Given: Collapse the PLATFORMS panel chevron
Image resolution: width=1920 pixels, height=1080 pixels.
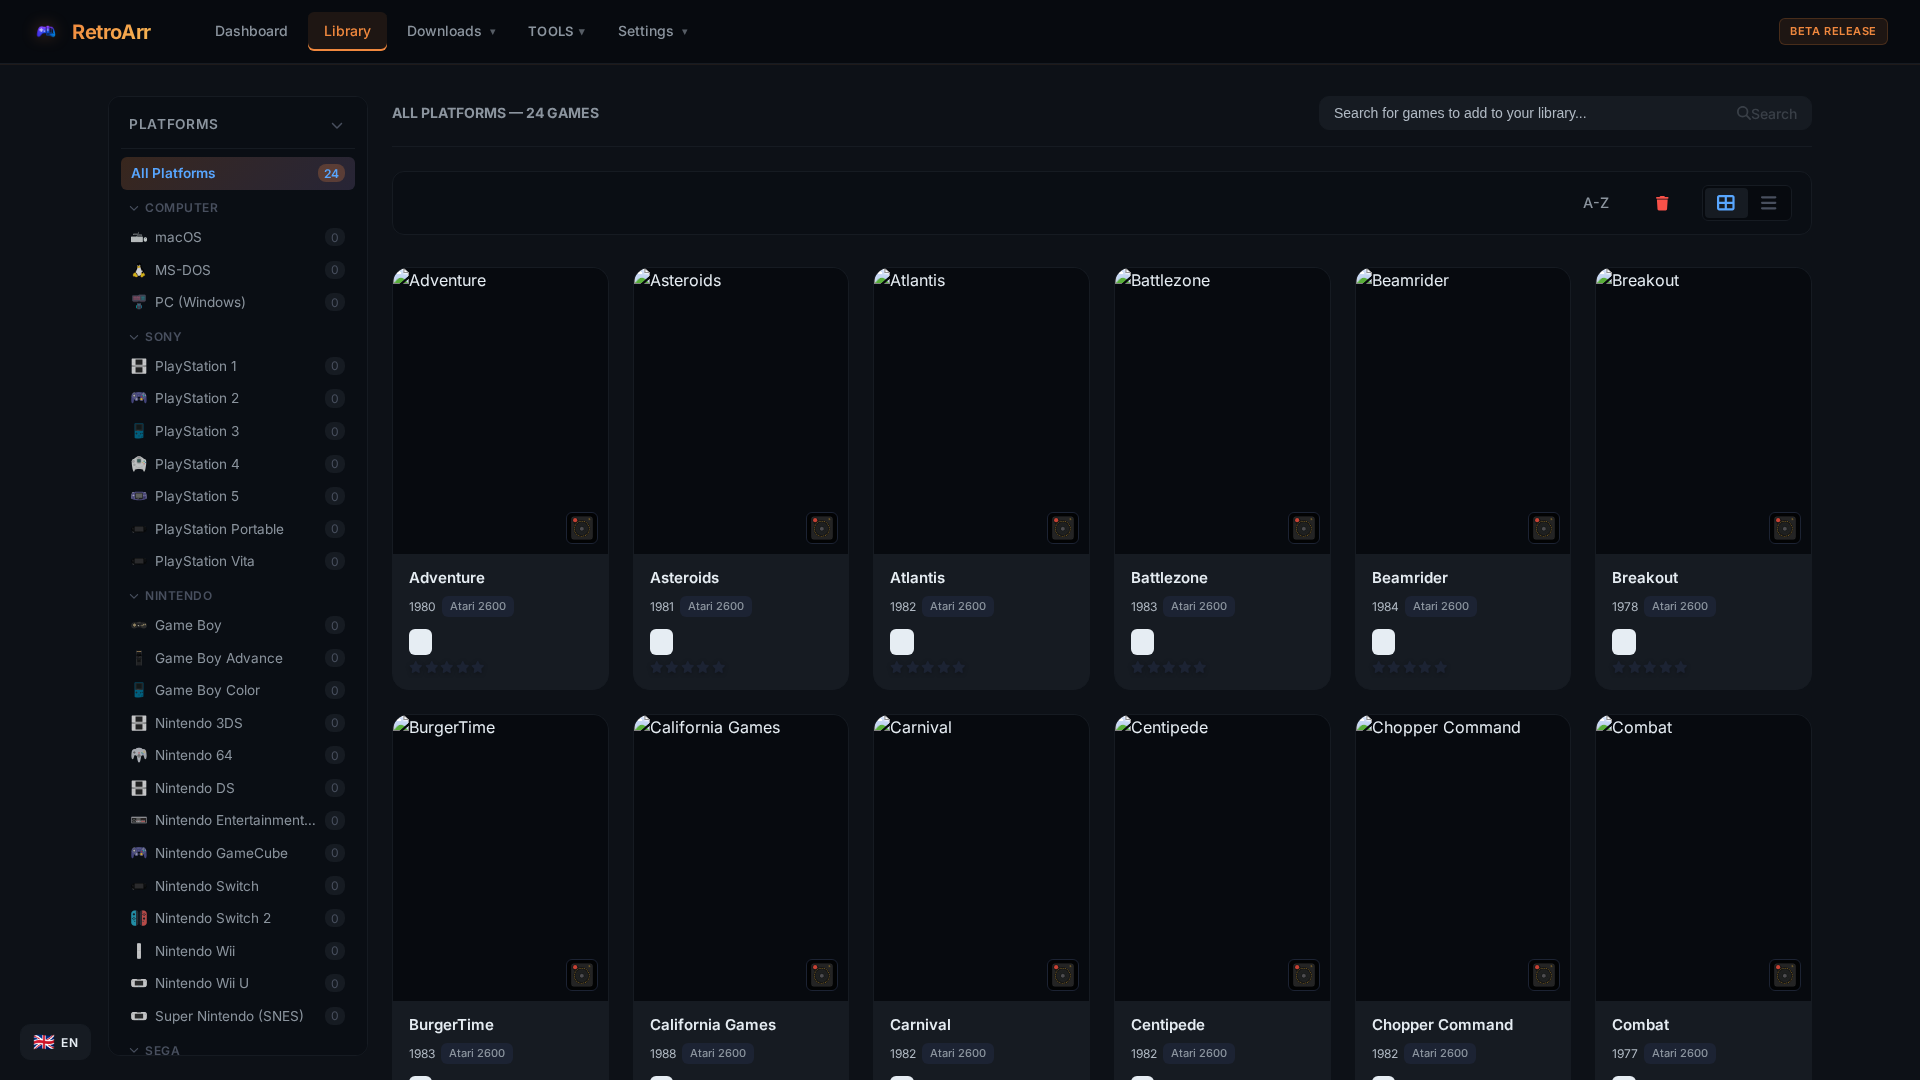Looking at the screenshot, I should pos(337,125).
